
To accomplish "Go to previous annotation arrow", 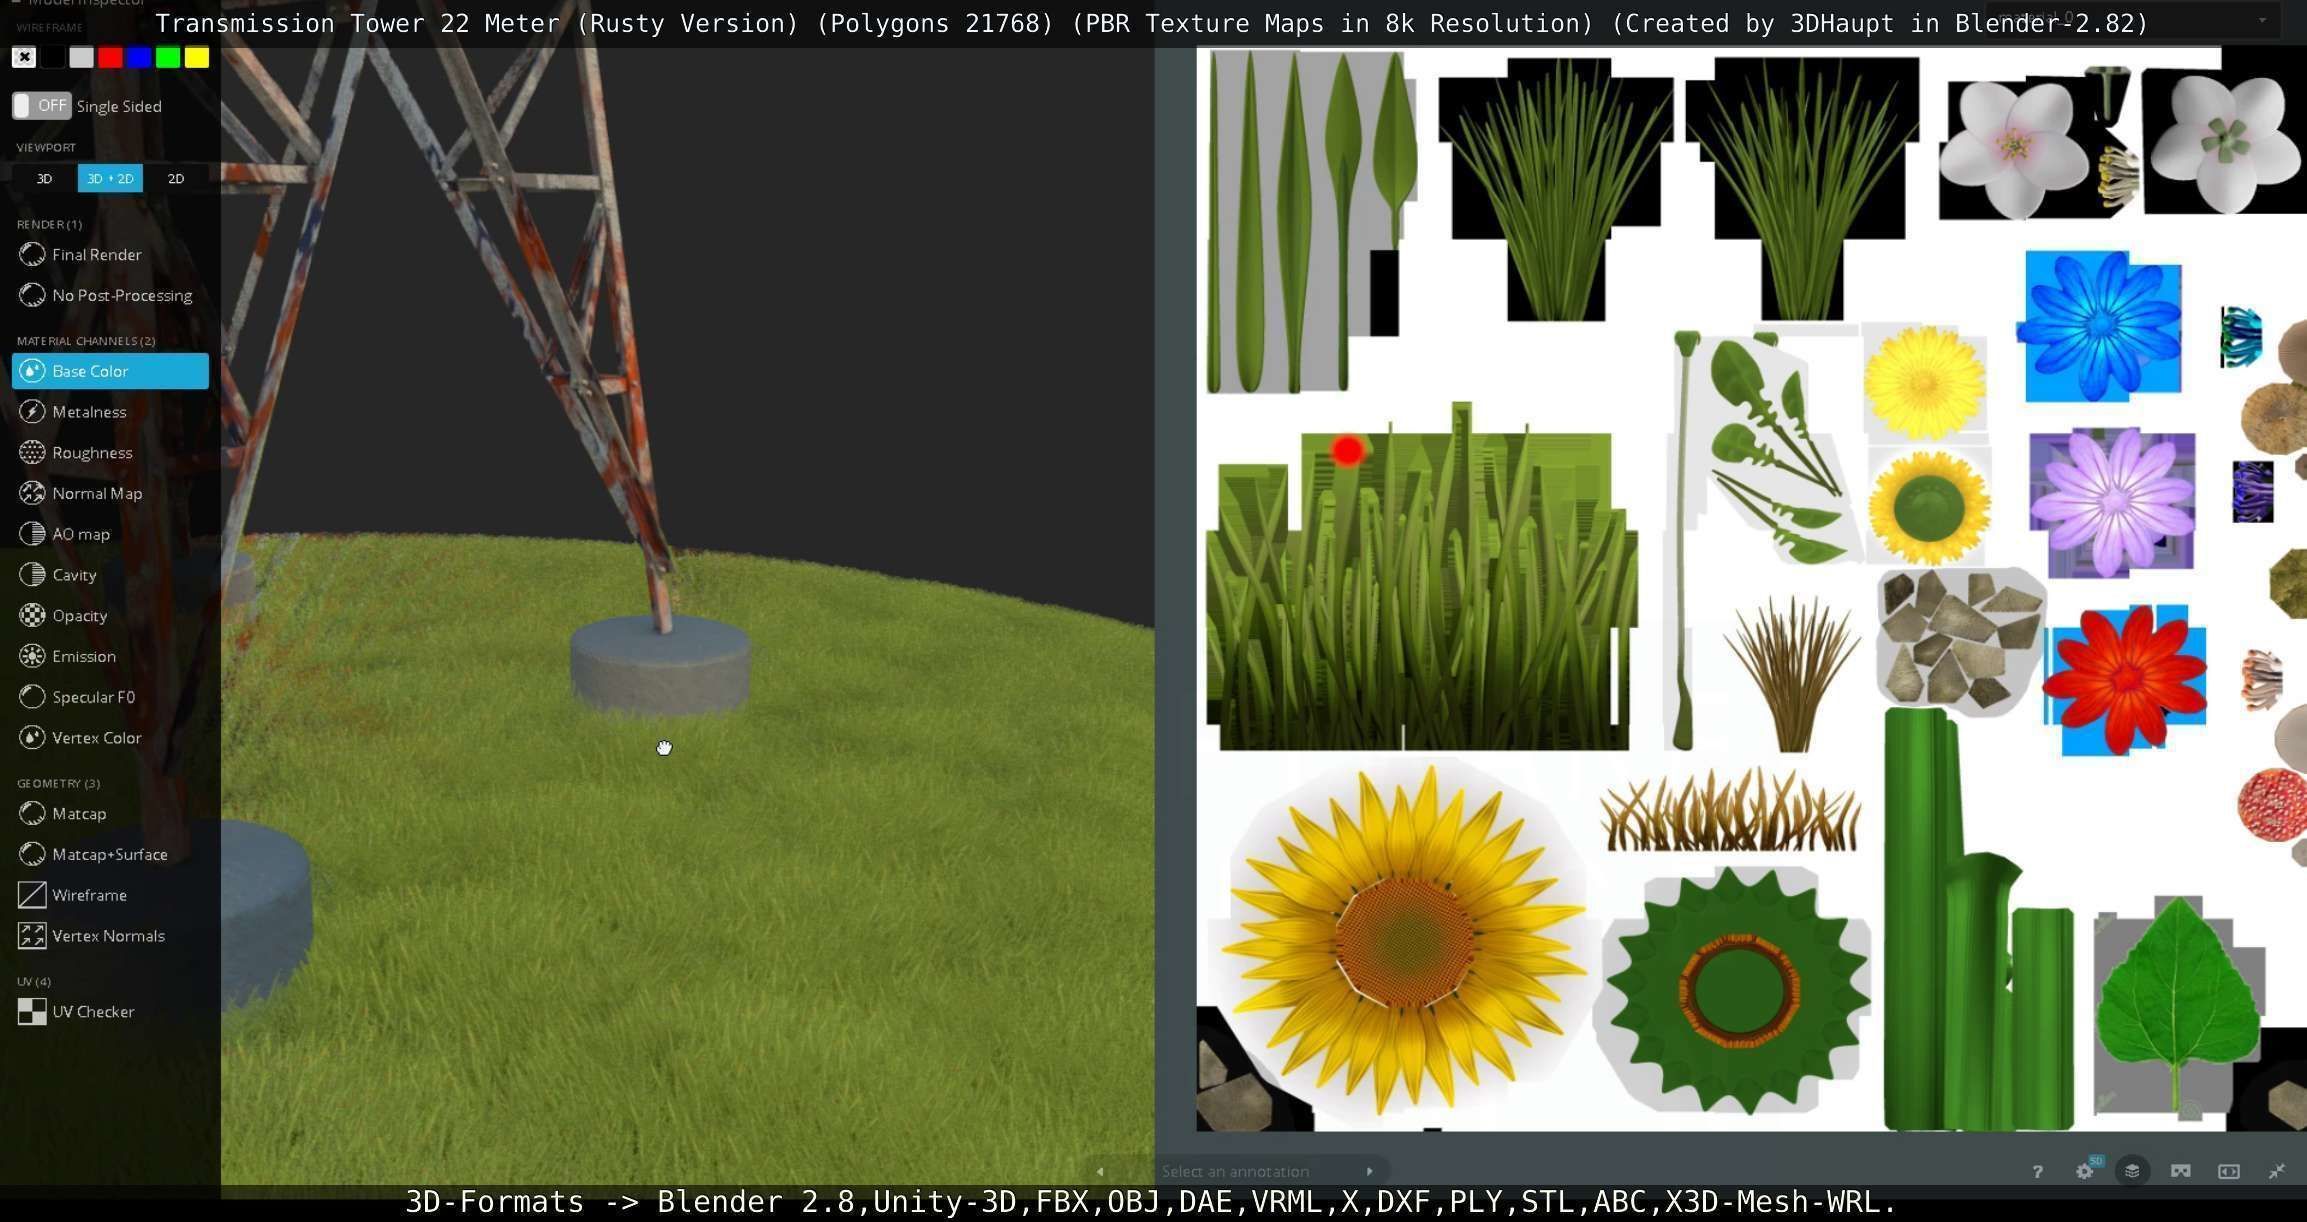I will [1100, 1171].
